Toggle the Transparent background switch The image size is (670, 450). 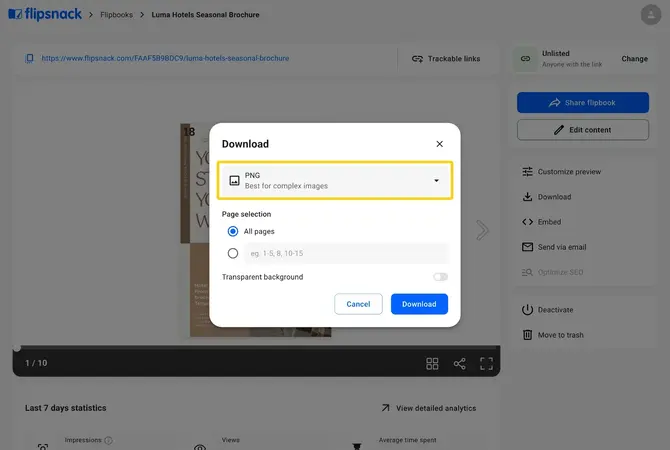point(440,277)
